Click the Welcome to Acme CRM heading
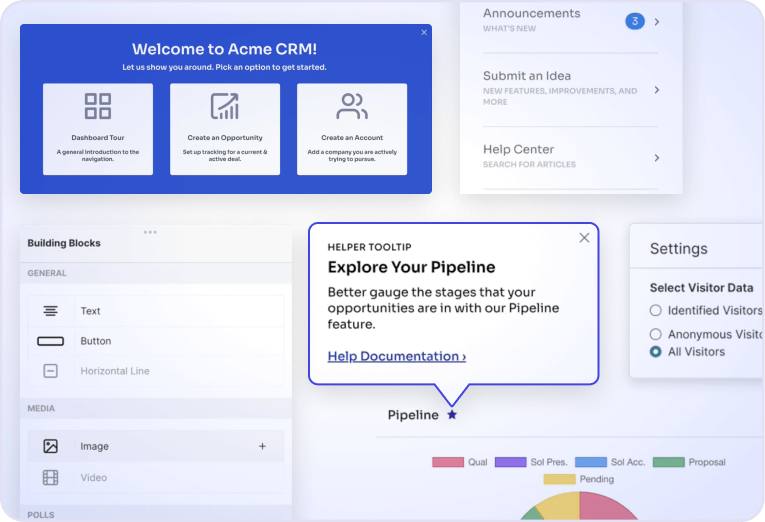 pos(224,49)
